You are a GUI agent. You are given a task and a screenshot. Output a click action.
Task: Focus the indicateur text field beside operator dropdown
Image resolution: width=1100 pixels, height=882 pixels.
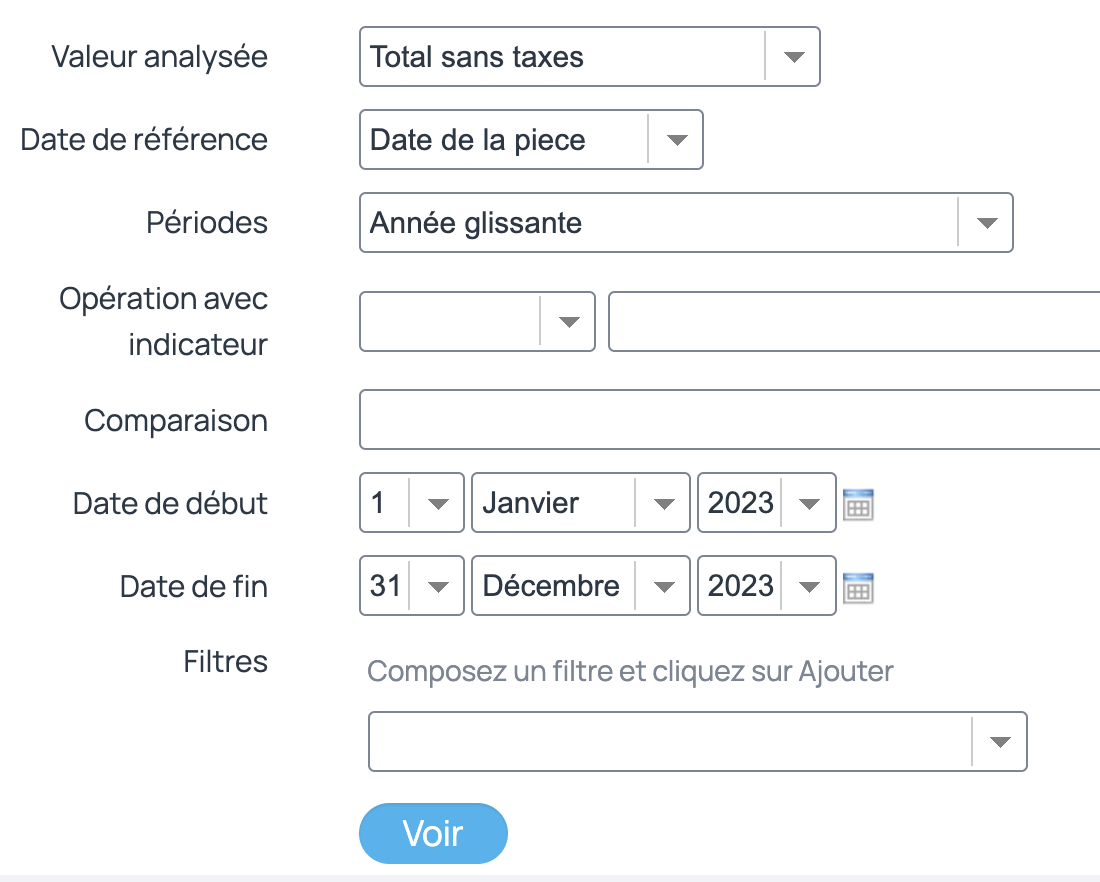[x=854, y=321]
